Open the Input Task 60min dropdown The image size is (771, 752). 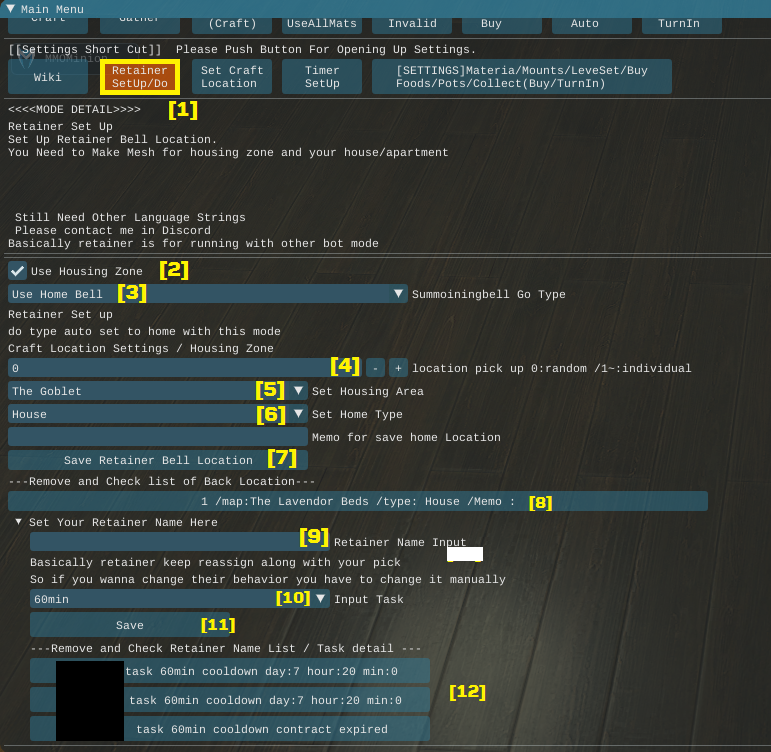pos(180,599)
